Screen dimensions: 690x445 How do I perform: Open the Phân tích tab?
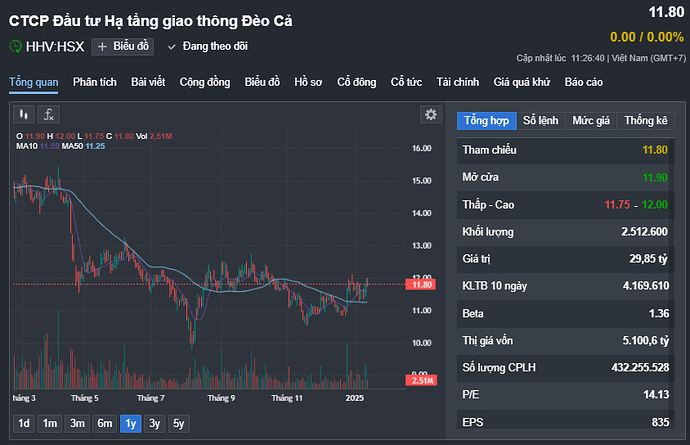tap(95, 82)
